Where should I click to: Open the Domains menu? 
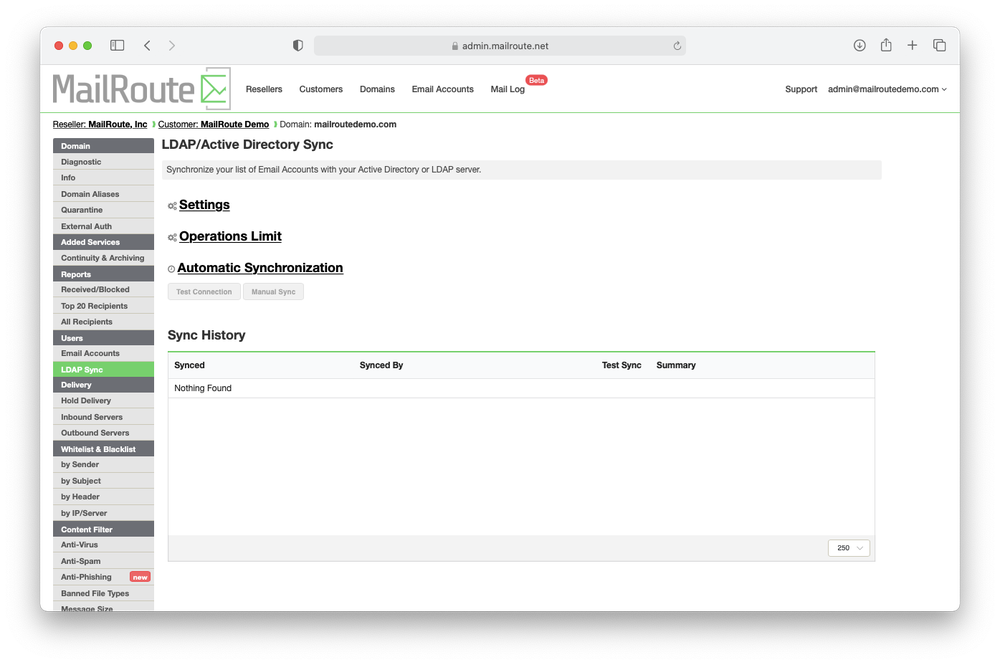(x=377, y=89)
